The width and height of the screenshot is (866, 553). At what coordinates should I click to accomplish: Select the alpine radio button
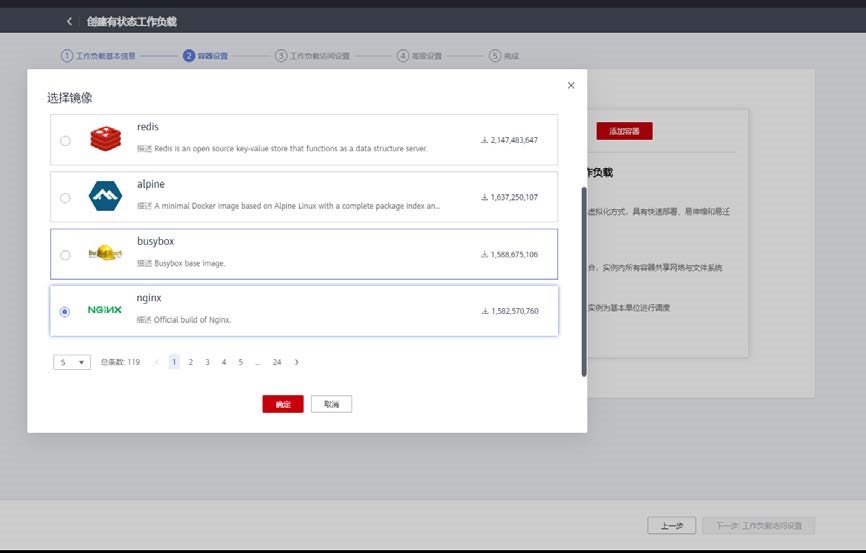point(65,198)
